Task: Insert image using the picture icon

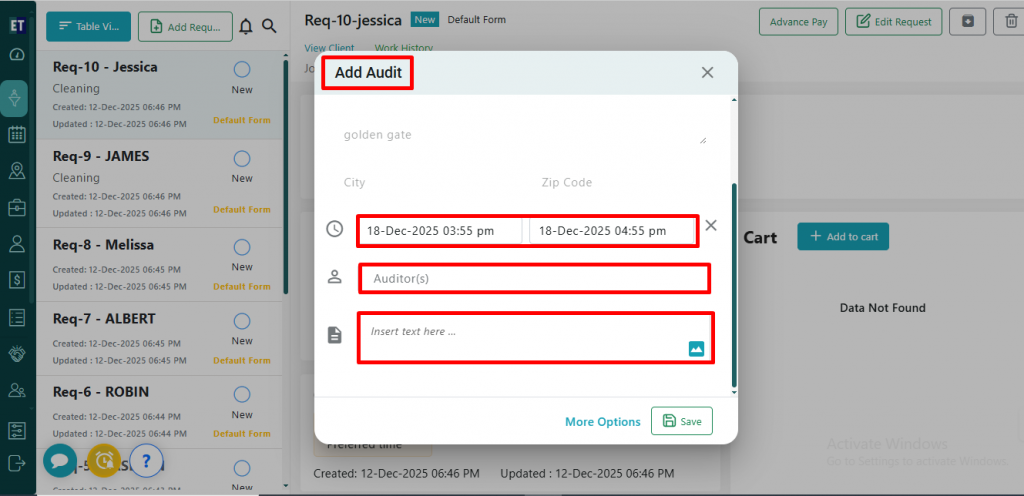Action: pyautogui.click(x=696, y=349)
